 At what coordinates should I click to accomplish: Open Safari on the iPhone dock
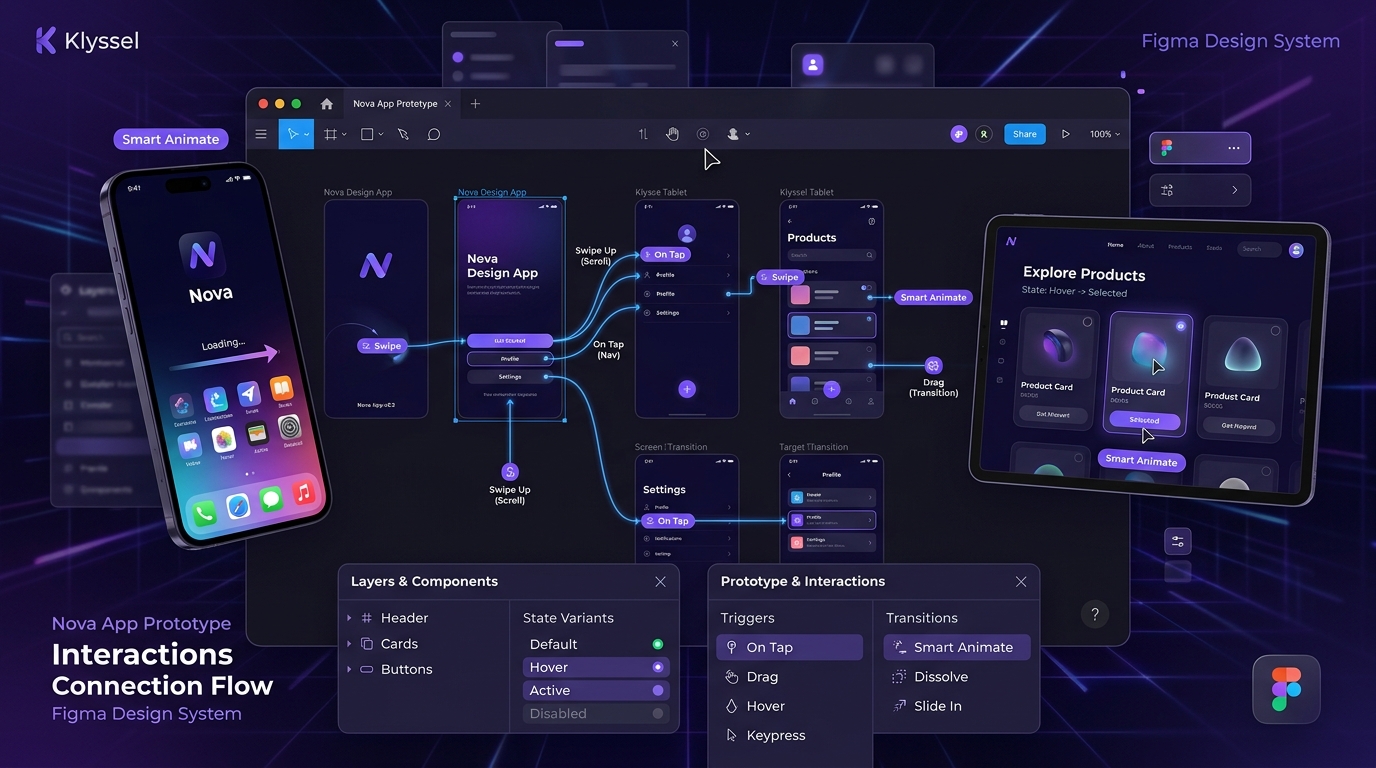click(x=238, y=506)
